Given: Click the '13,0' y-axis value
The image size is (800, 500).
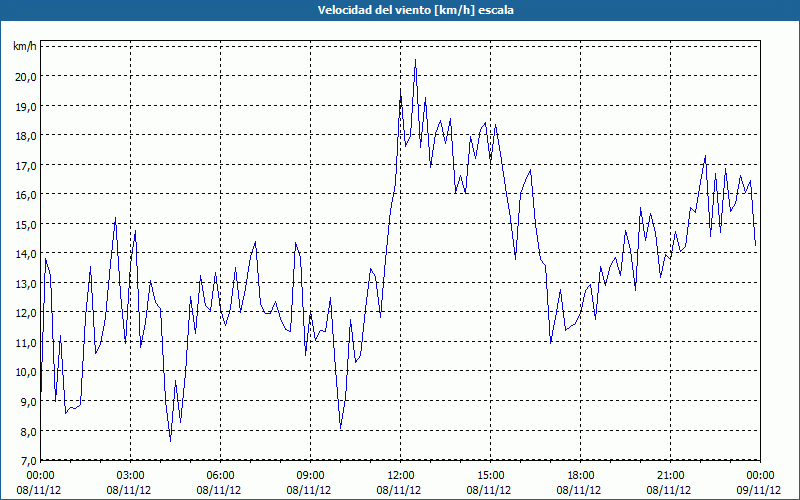Looking at the screenshot, I should pyautogui.click(x=26, y=283).
